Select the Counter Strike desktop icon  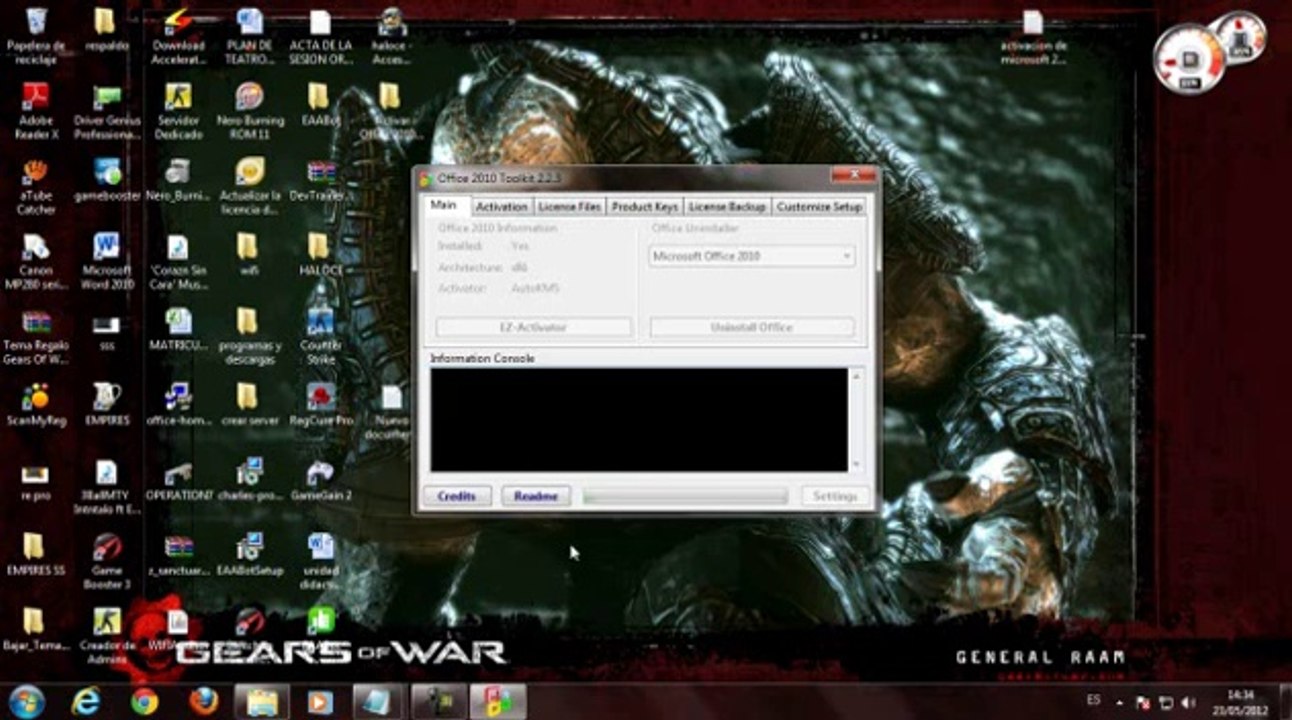[320, 336]
